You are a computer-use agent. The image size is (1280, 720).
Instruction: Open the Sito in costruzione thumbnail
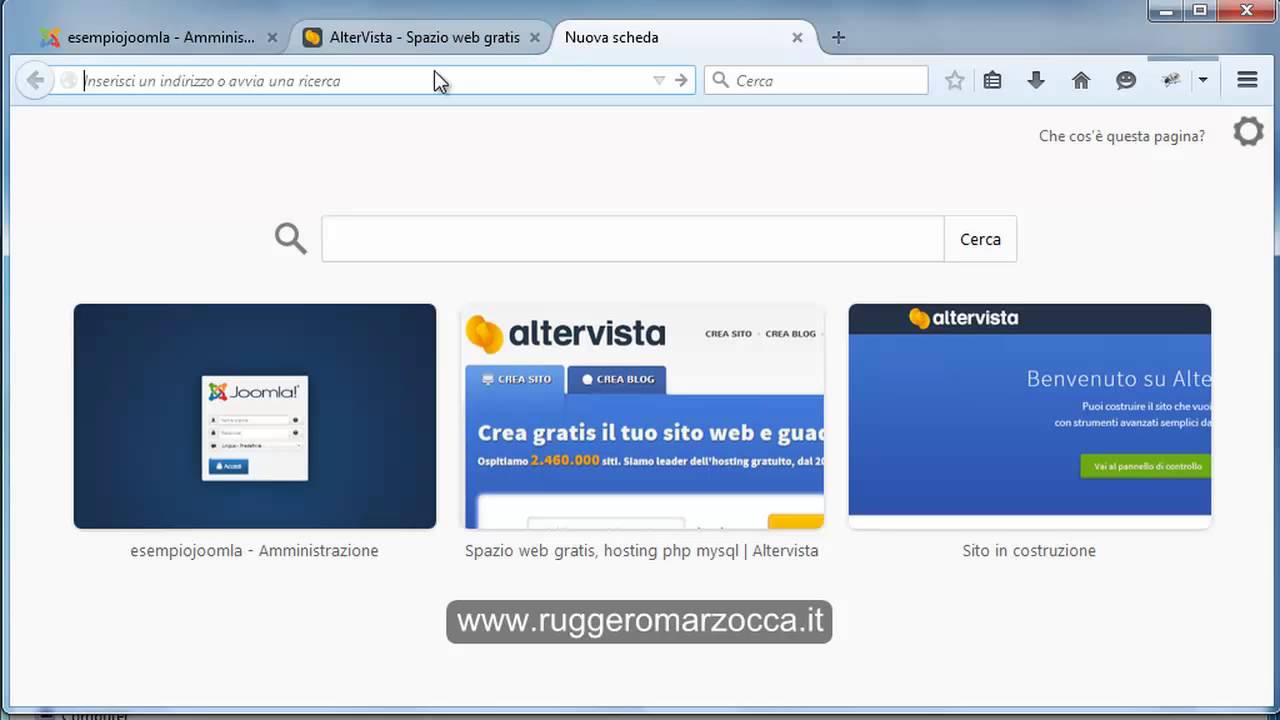pos(1030,416)
